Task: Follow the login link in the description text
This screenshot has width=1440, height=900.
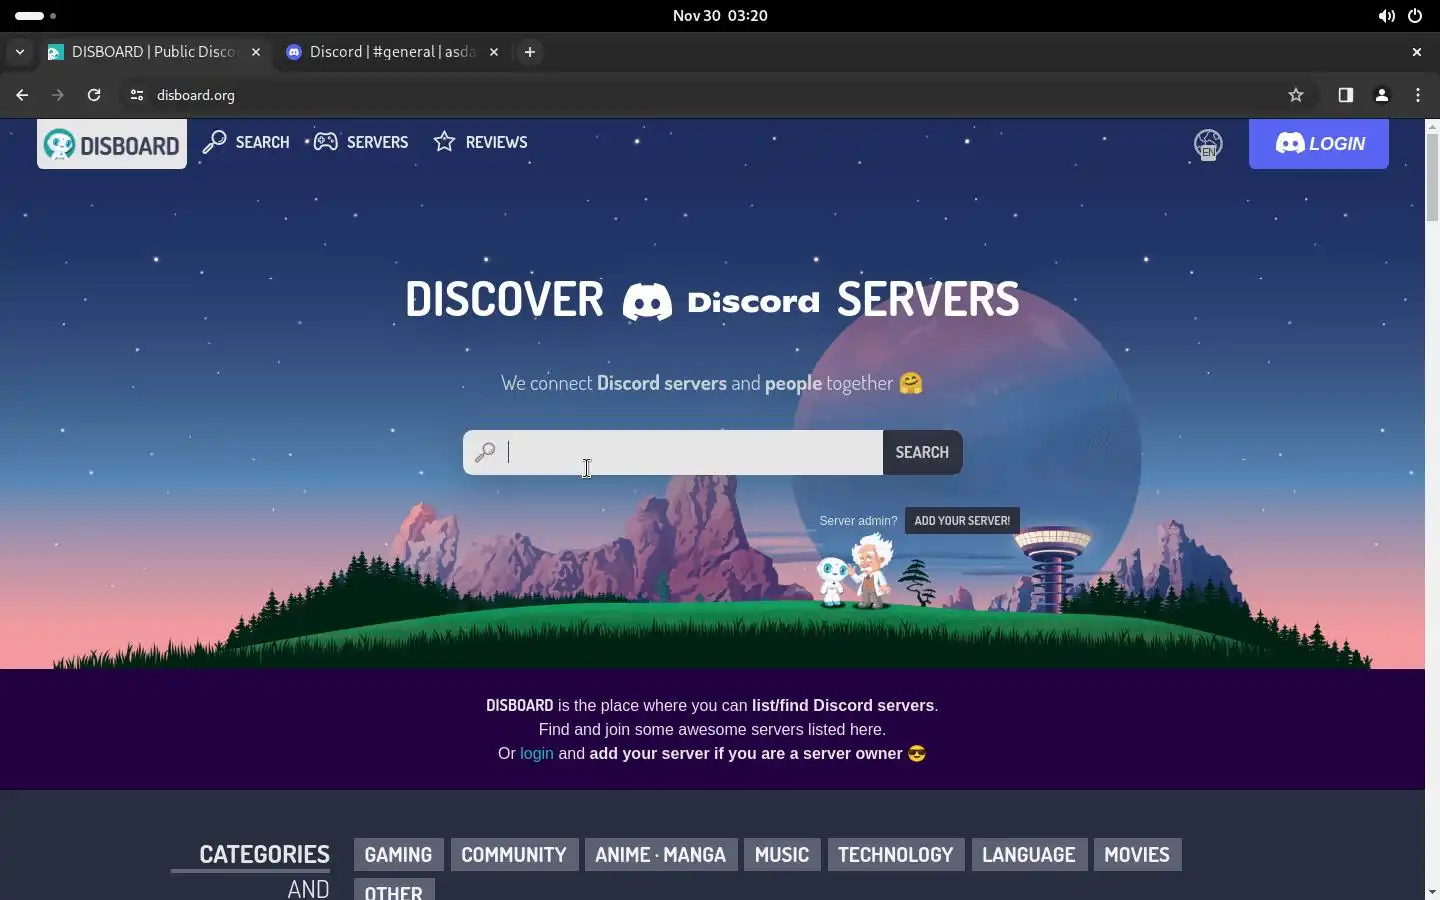Action: (x=536, y=753)
